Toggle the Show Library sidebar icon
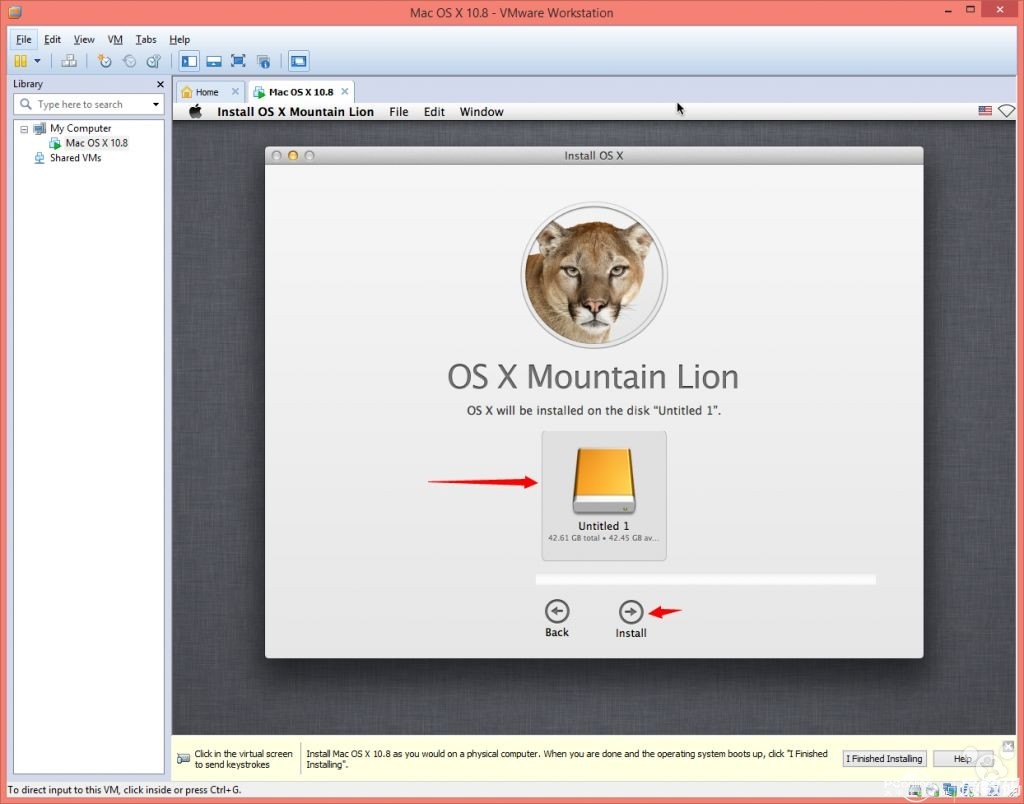1024x804 pixels. pos(189,61)
